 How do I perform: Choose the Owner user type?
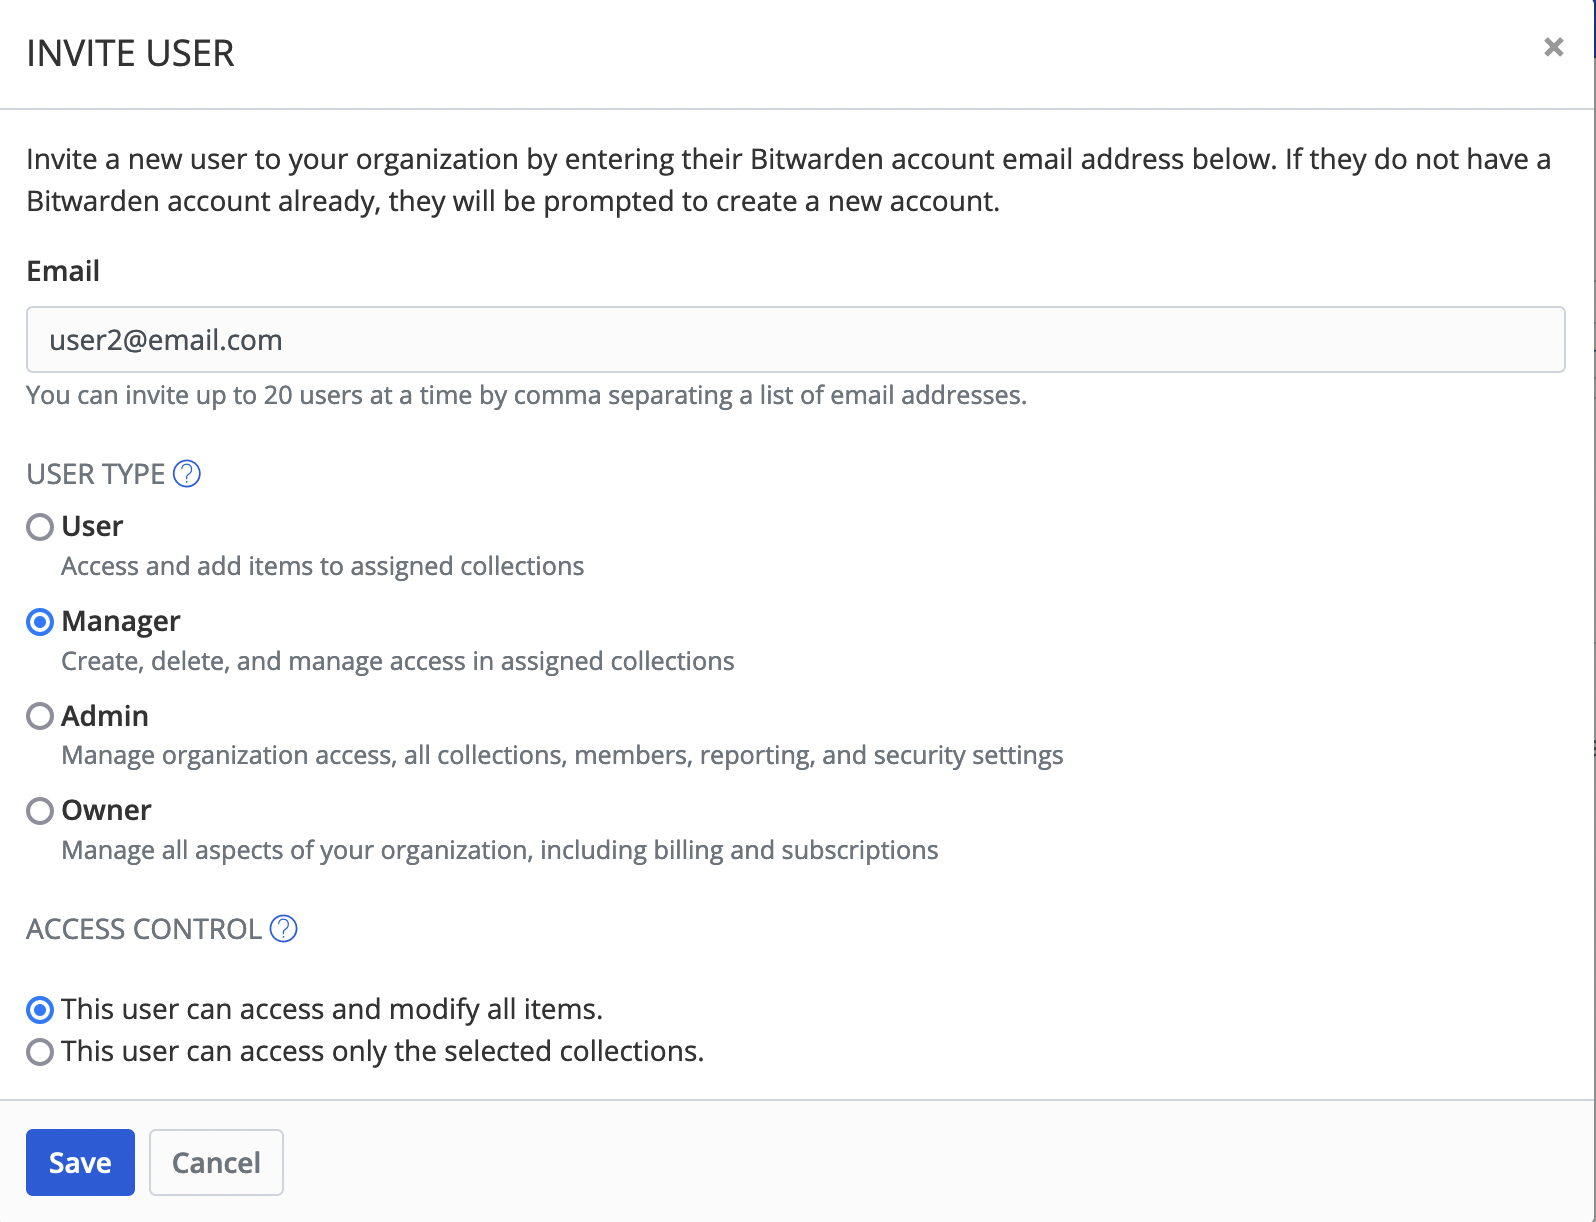click(x=40, y=810)
